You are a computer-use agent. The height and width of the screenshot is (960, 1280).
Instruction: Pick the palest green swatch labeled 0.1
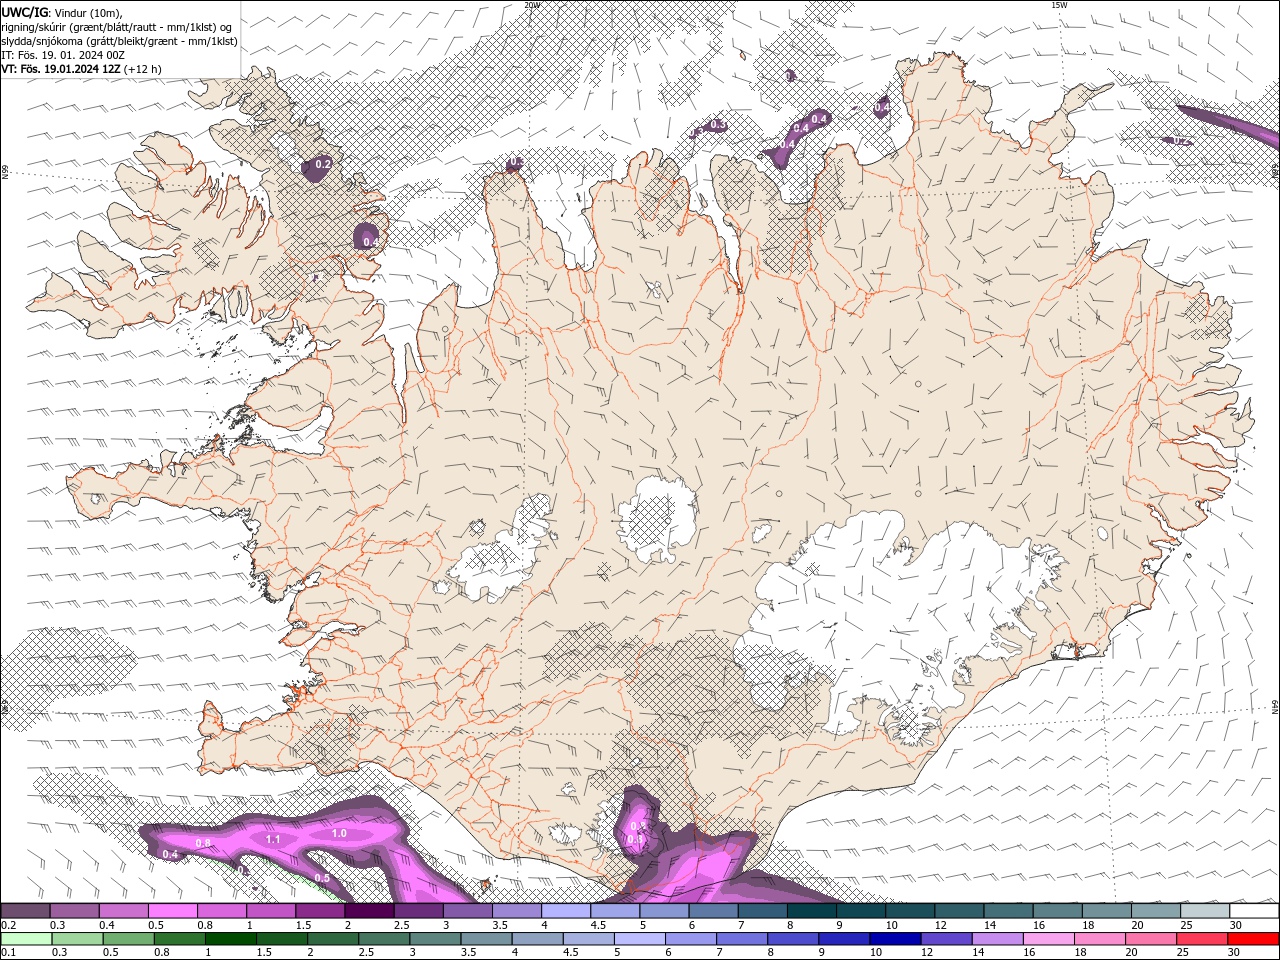[x=26, y=939]
